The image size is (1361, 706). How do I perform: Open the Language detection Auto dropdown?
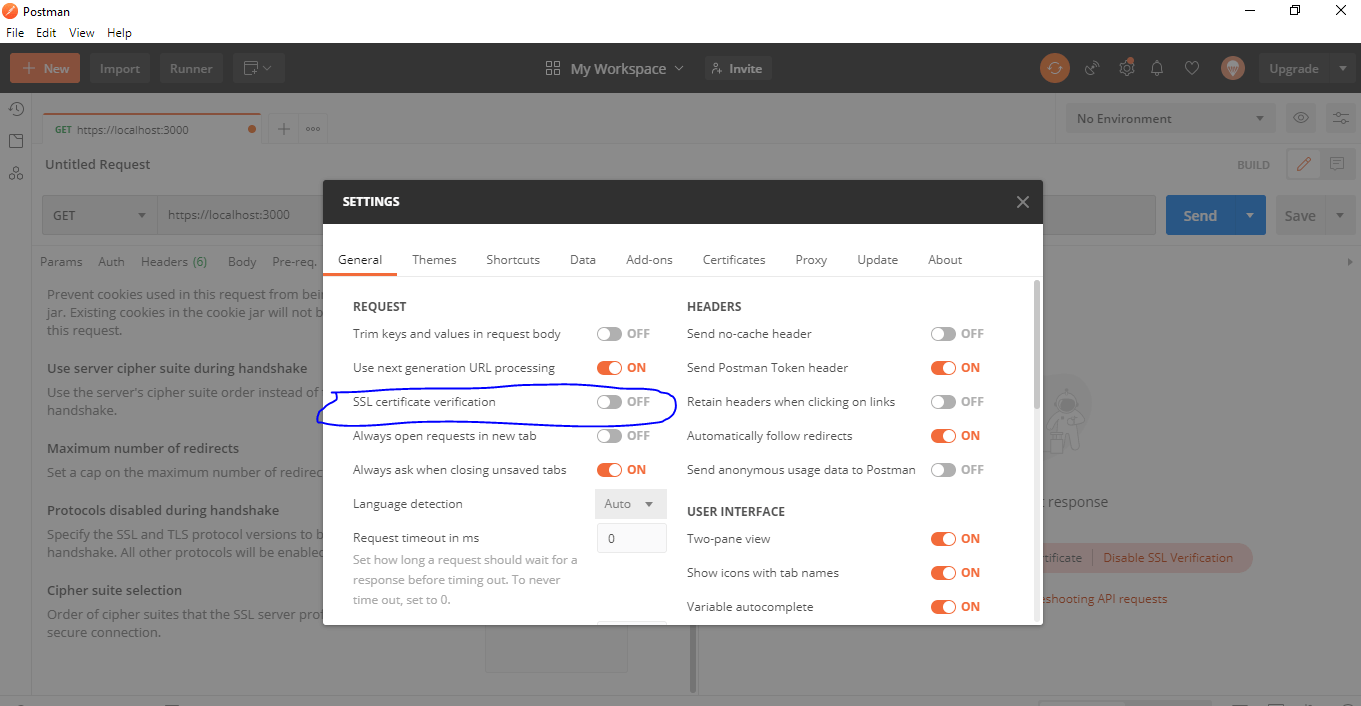point(630,504)
